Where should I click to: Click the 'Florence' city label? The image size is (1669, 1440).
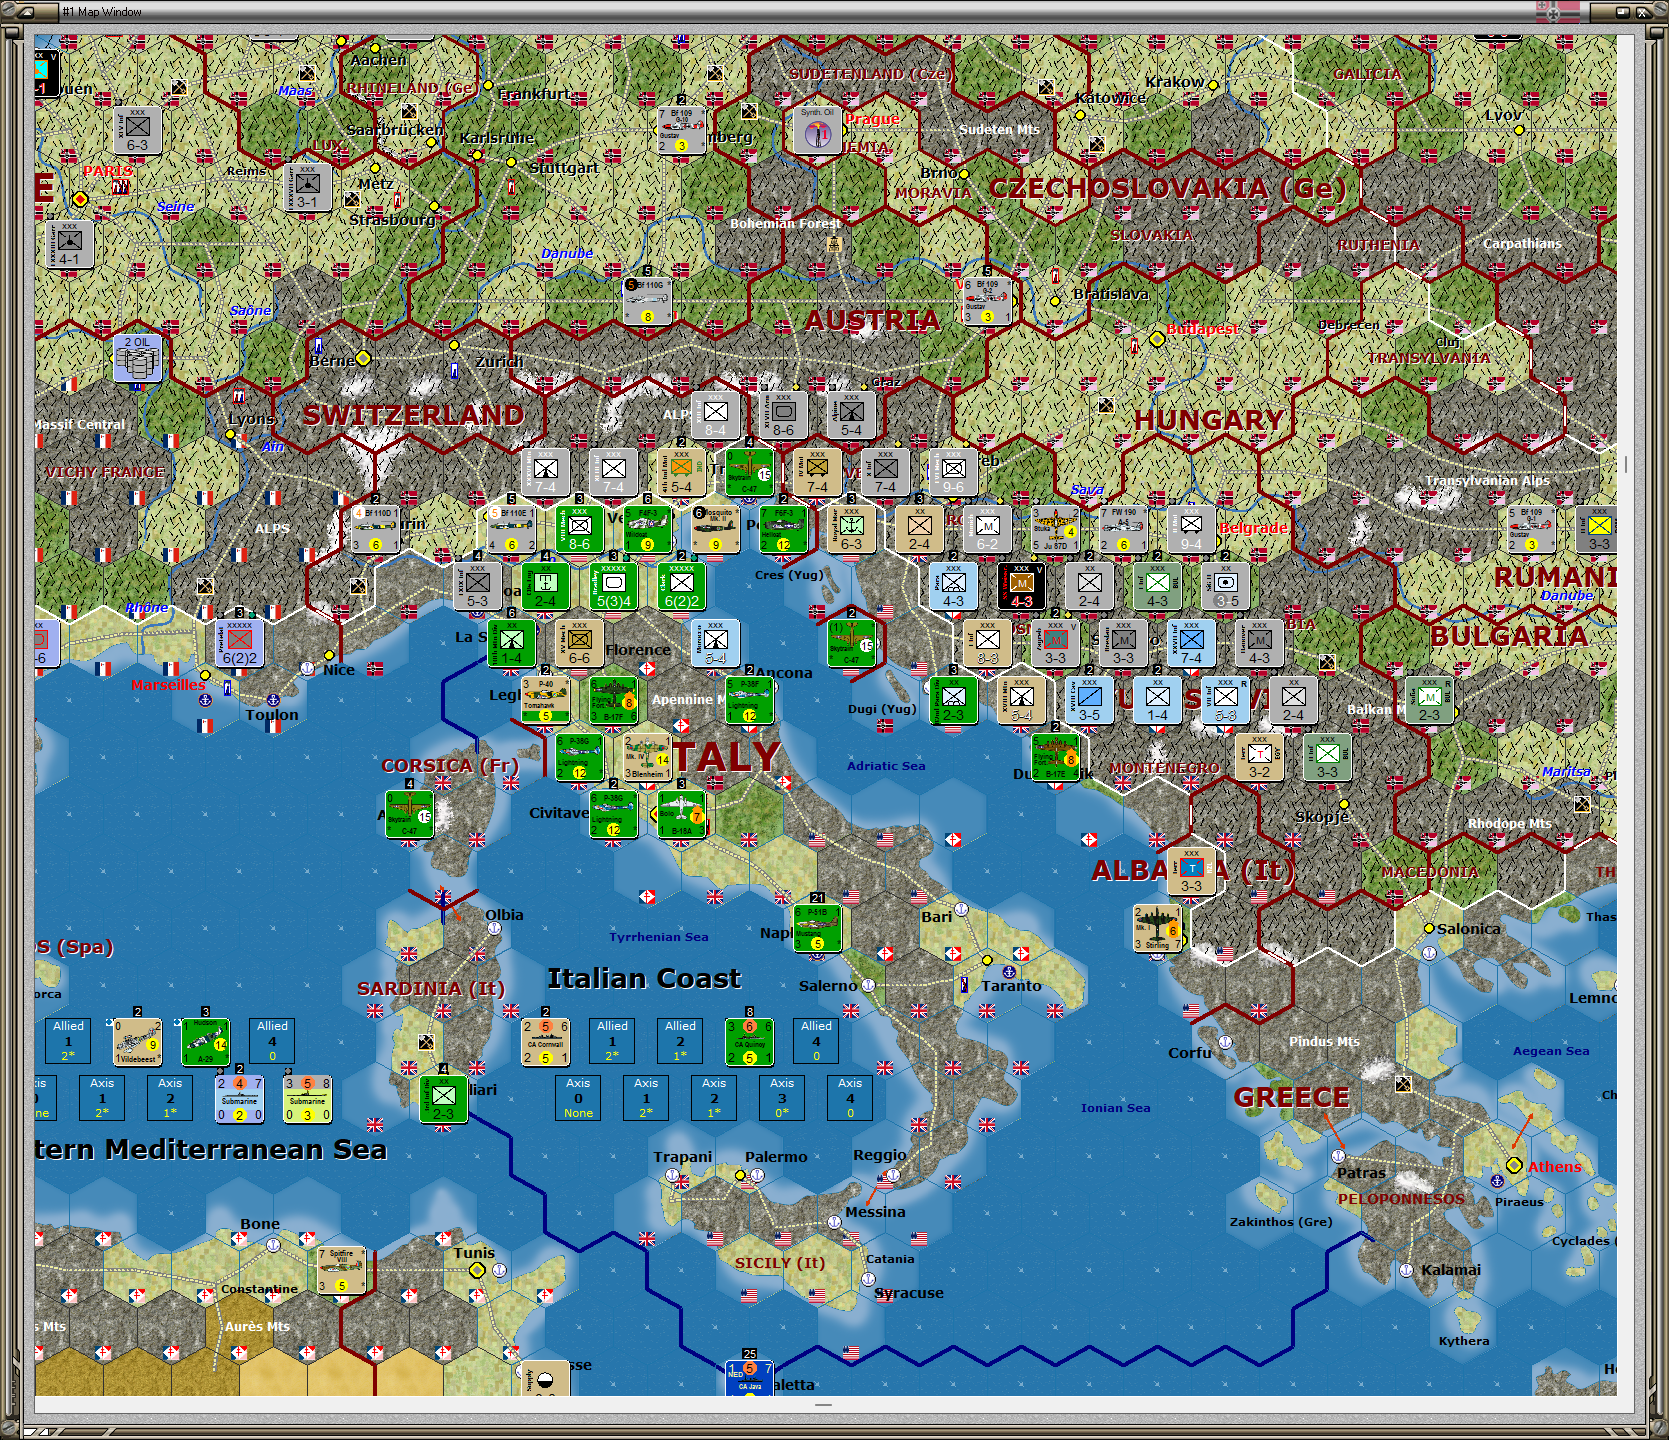point(638,650)
